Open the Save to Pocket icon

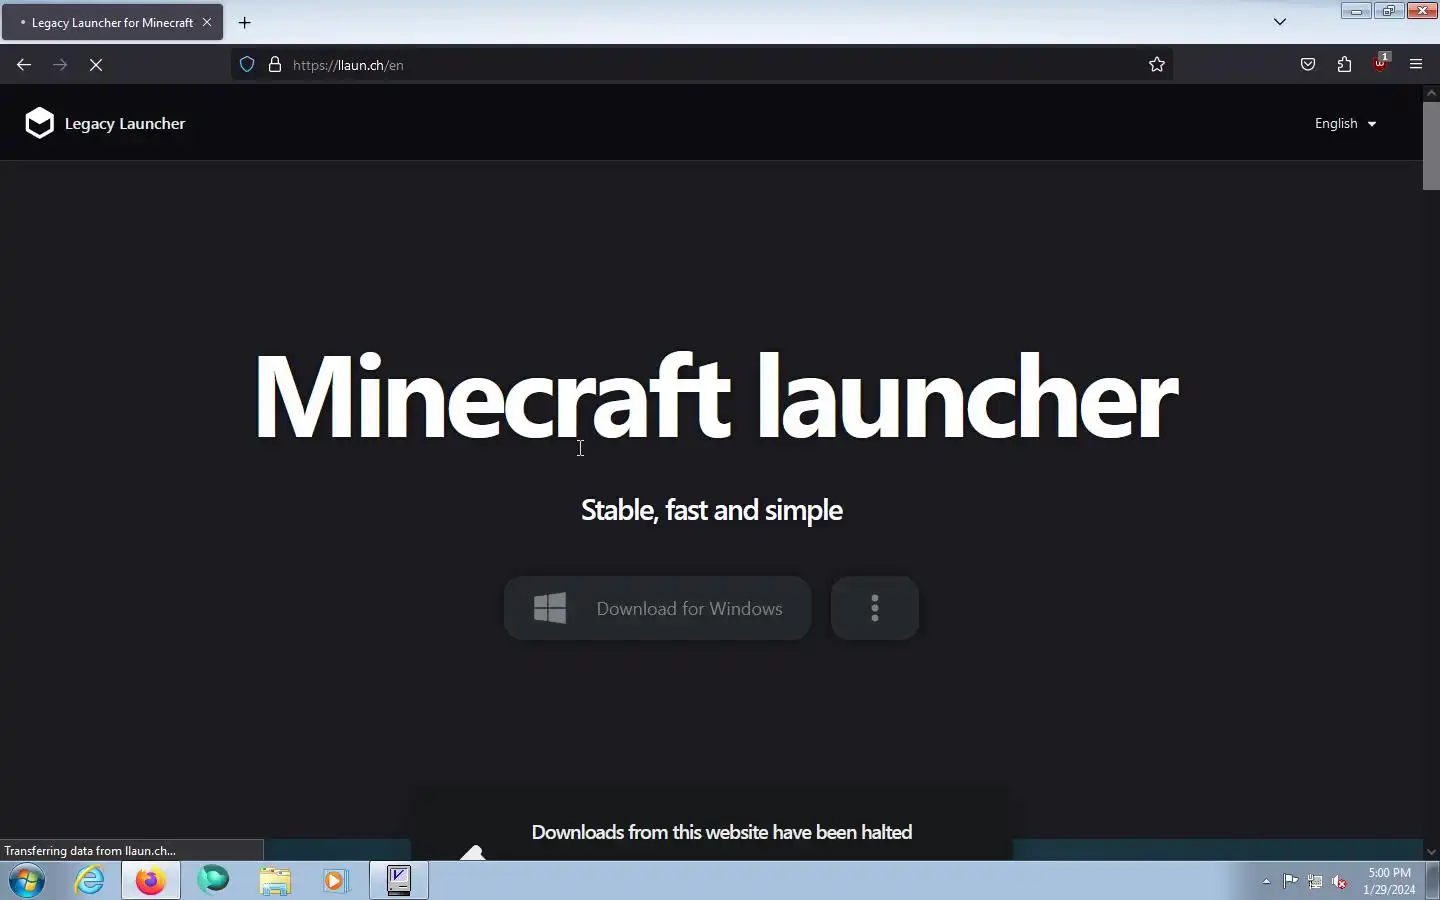[1308, 65]
